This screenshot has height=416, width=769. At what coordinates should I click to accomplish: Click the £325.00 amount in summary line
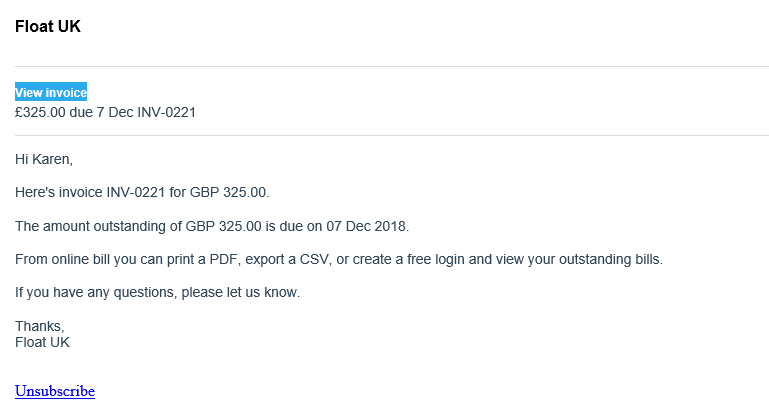coord(40,112)
